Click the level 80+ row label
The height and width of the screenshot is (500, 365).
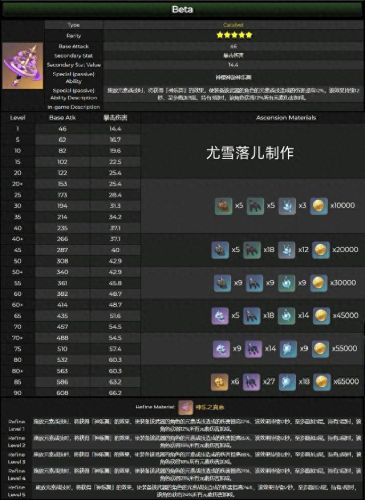pos(17,371)
